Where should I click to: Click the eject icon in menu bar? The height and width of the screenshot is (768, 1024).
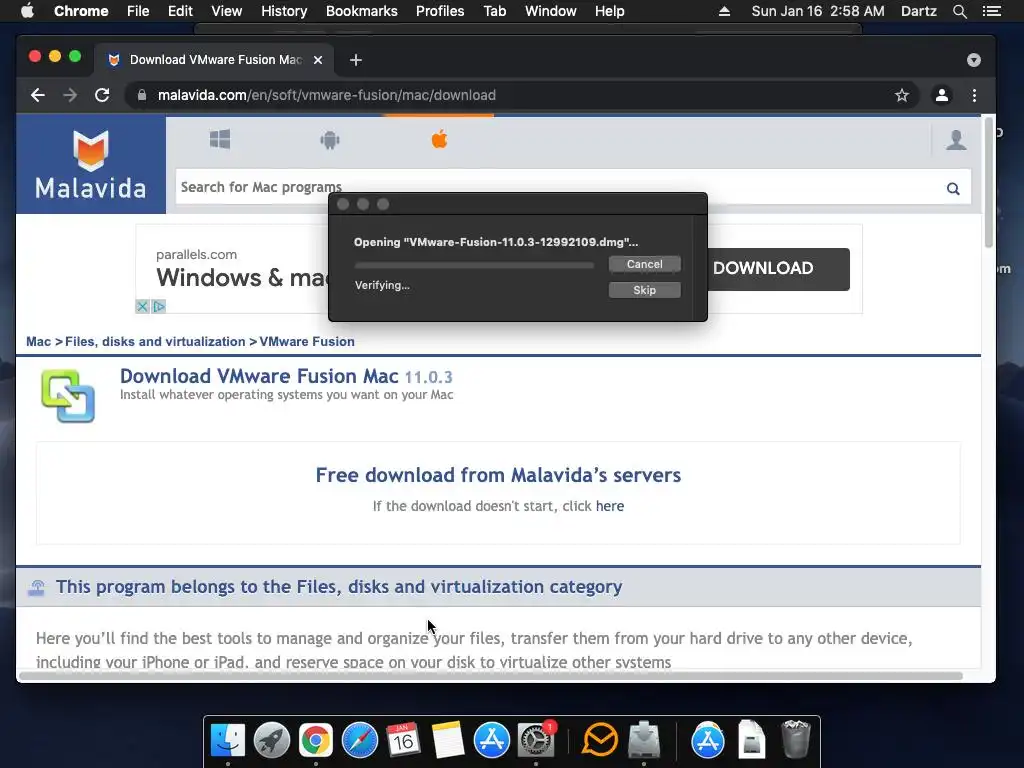point(724,11)
